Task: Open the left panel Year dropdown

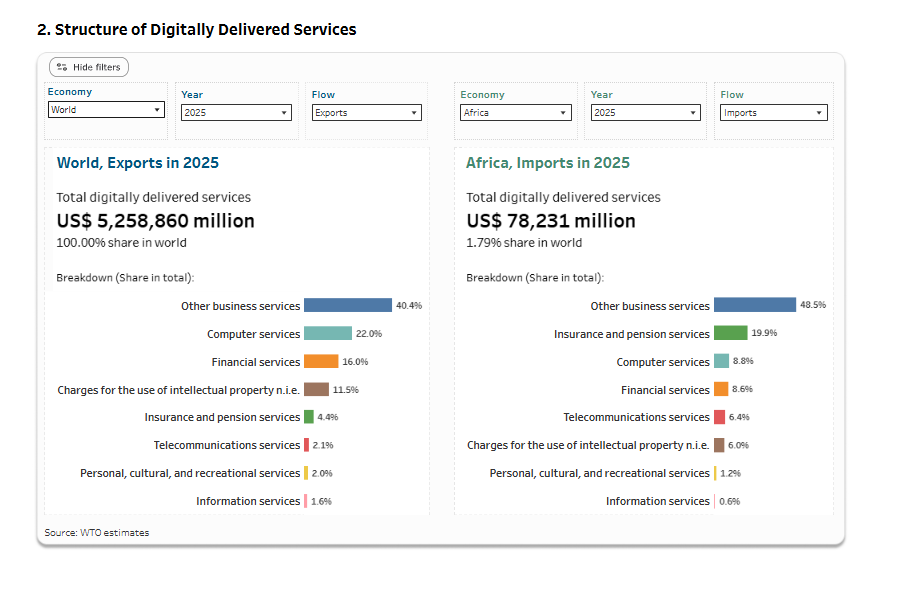Action: point(236,113)
